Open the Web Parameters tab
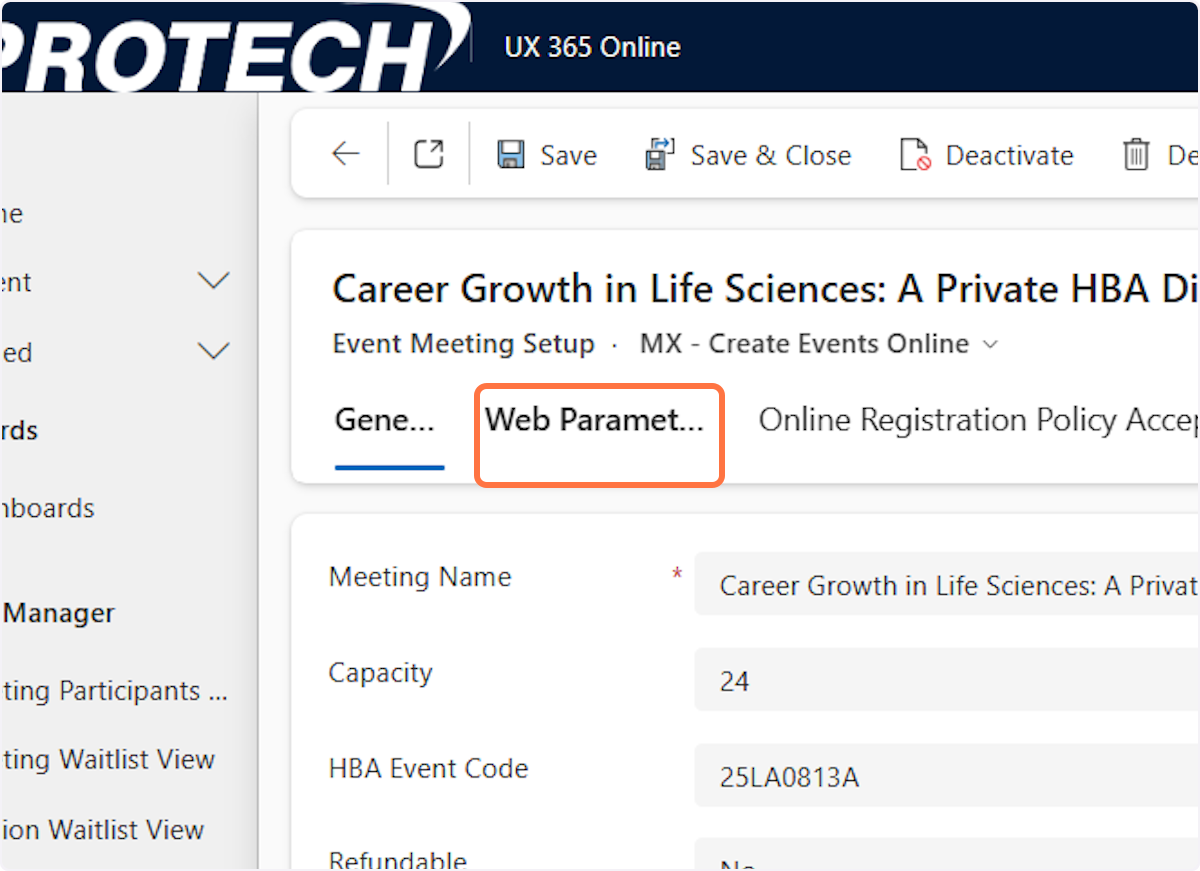Viewport: 1200px width, 871px height. click(596, 420)
